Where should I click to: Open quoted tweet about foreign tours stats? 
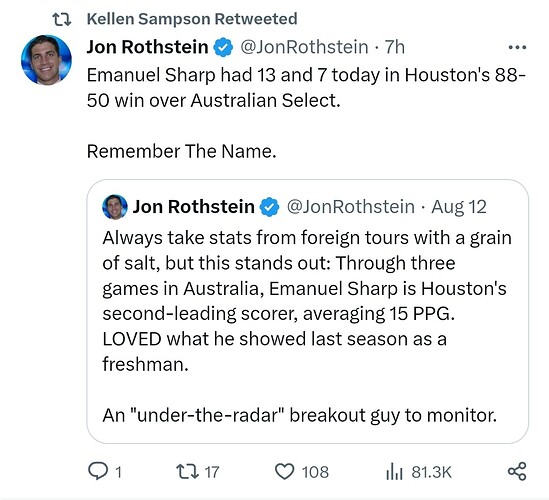point(307,311)
